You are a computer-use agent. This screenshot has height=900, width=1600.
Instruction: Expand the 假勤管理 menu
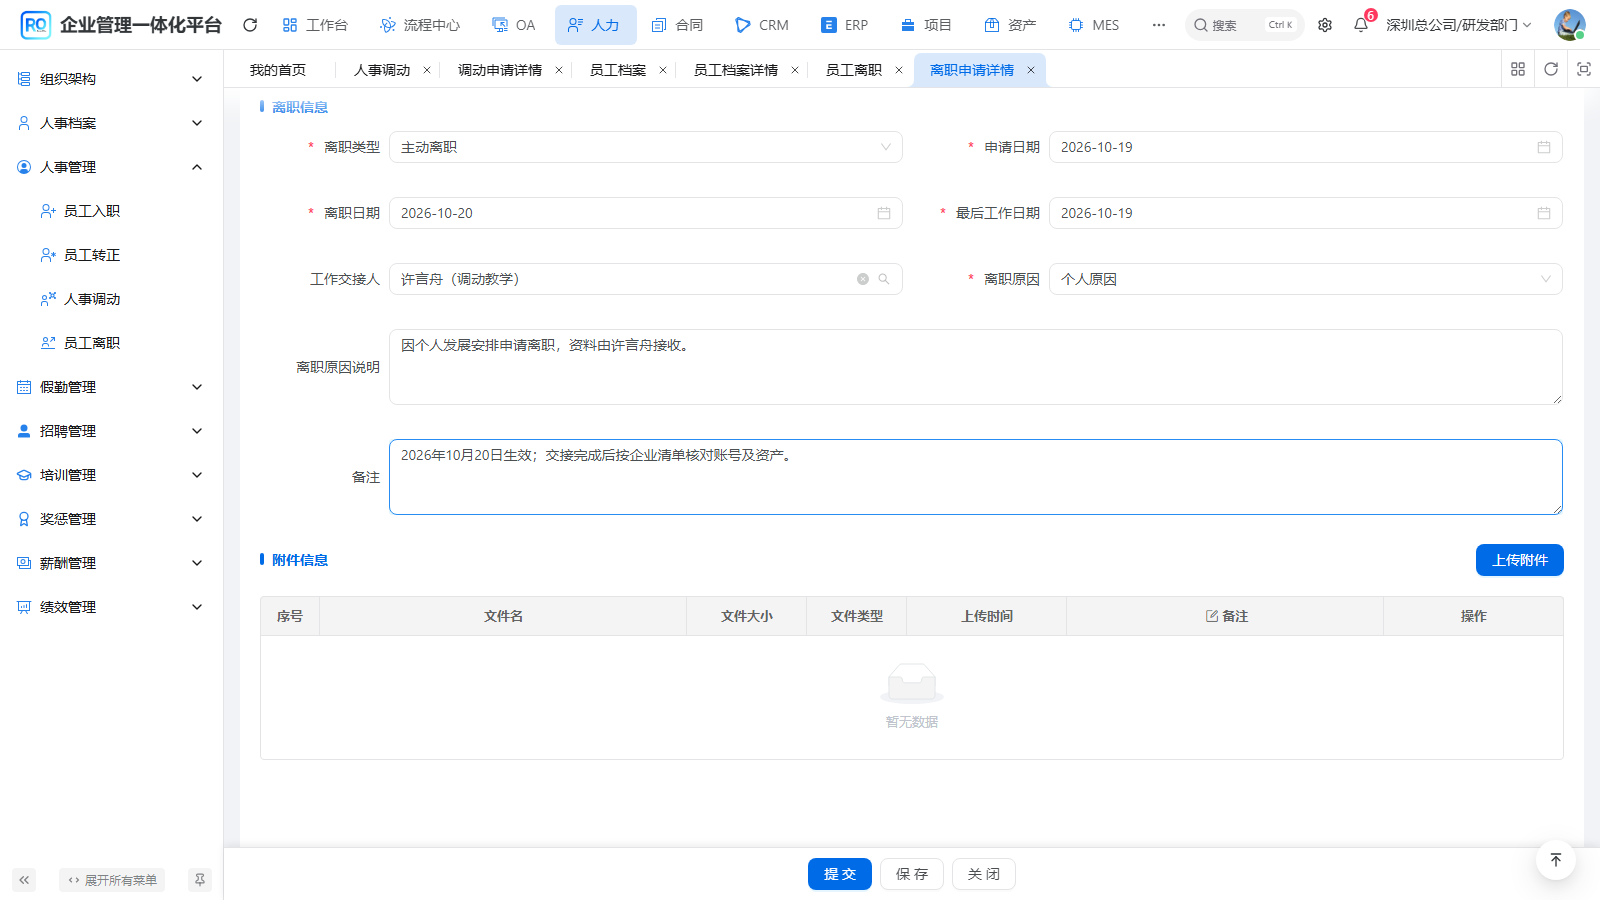click(x=112, y=387)
